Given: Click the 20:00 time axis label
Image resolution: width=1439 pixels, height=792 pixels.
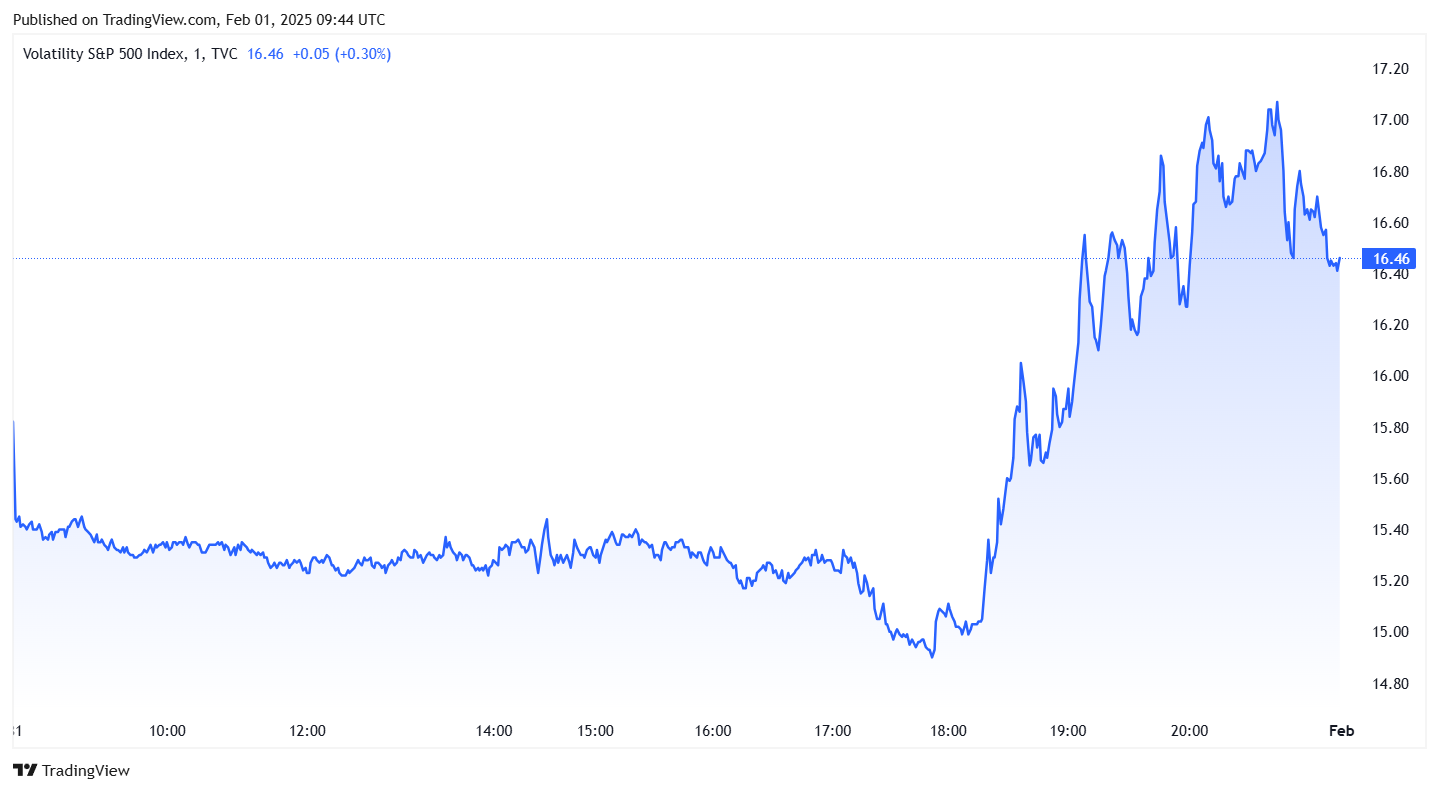Looking at the screenshot, I should tap(1188, 731).
